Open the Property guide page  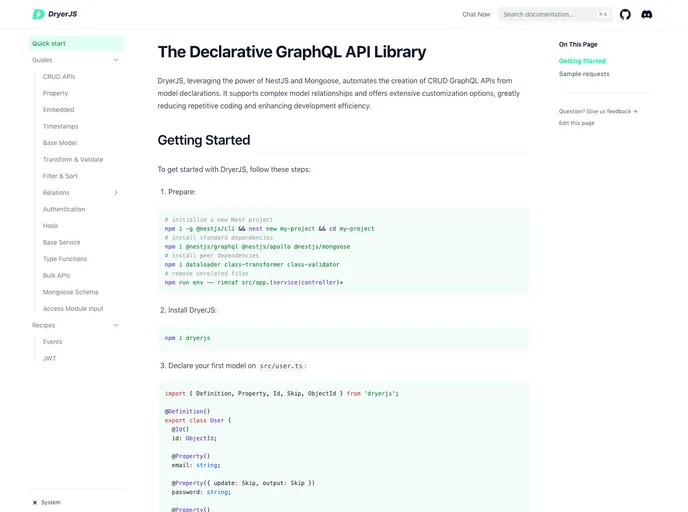[55, 93]
